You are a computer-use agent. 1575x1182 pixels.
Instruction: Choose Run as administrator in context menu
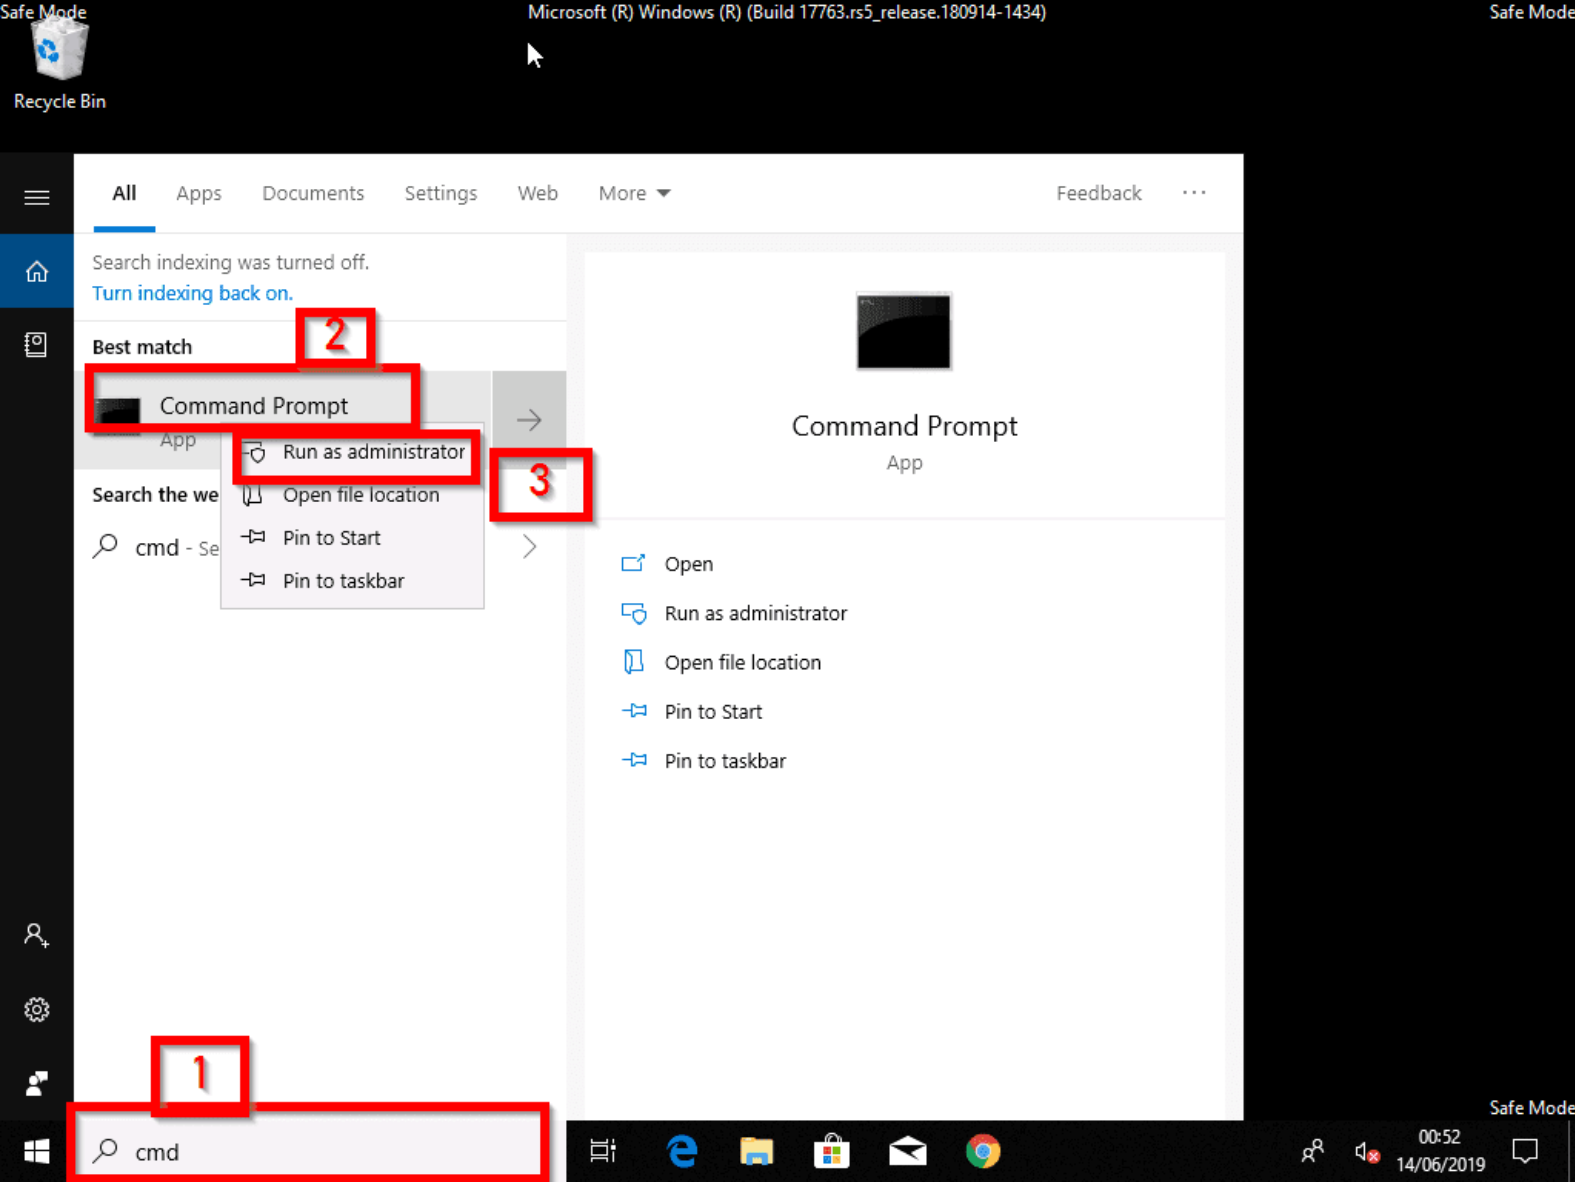click(x=353, y=452)
